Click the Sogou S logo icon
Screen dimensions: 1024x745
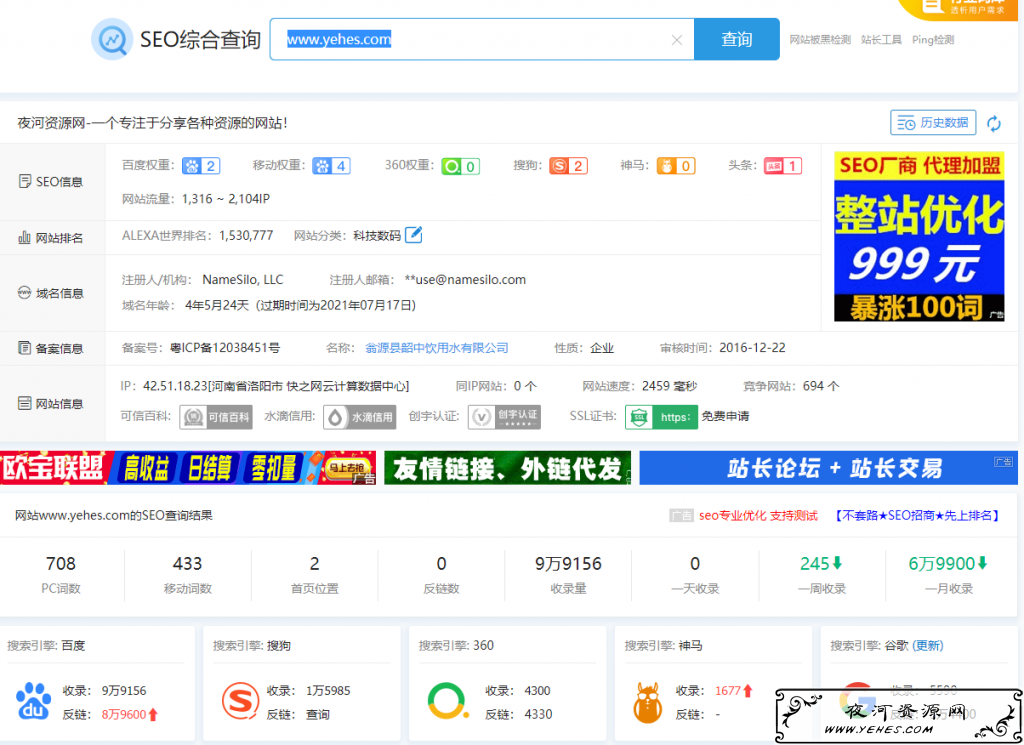coord(240,701)
